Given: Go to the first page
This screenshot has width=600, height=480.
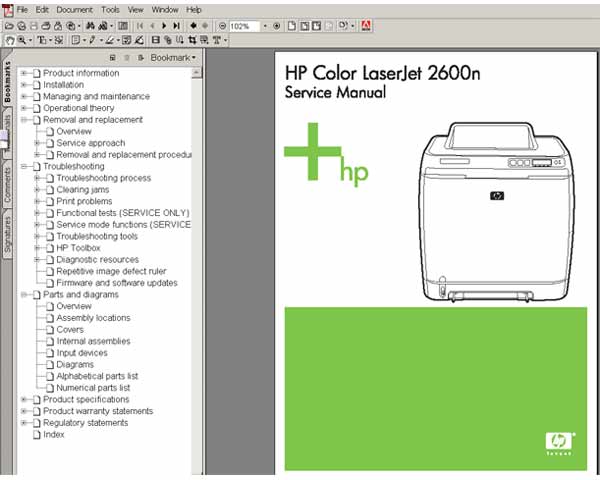Looking at the screenshot, I should (x=140, y=26).
